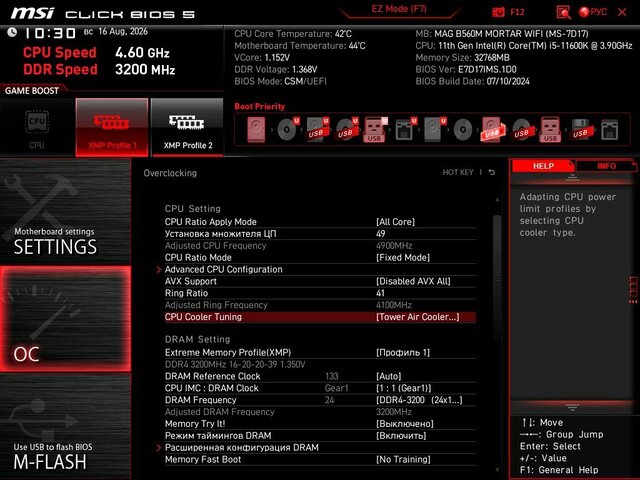Collapse the help panel with the upper handle
Viewport: 640px width, 480px height.
click(x=572, y=178)
